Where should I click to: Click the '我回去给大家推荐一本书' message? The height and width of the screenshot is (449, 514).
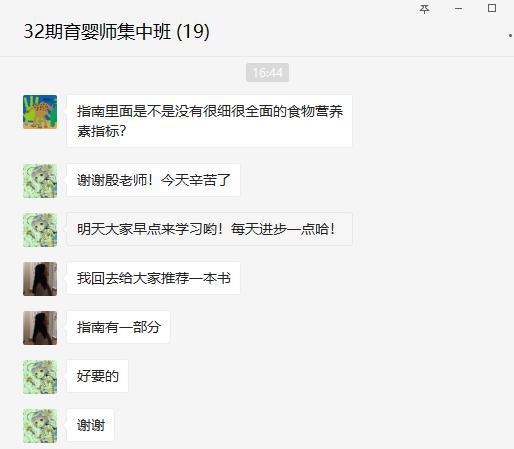click(153, 278)
